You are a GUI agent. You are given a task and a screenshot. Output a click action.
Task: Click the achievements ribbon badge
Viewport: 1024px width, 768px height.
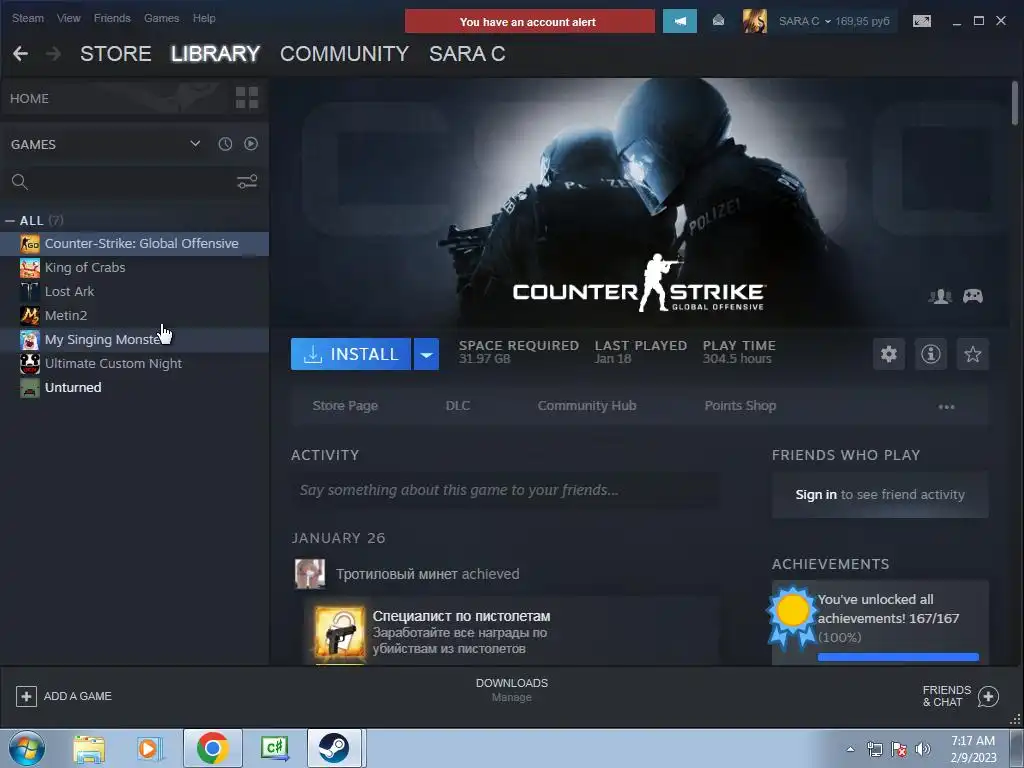(792, 616)
